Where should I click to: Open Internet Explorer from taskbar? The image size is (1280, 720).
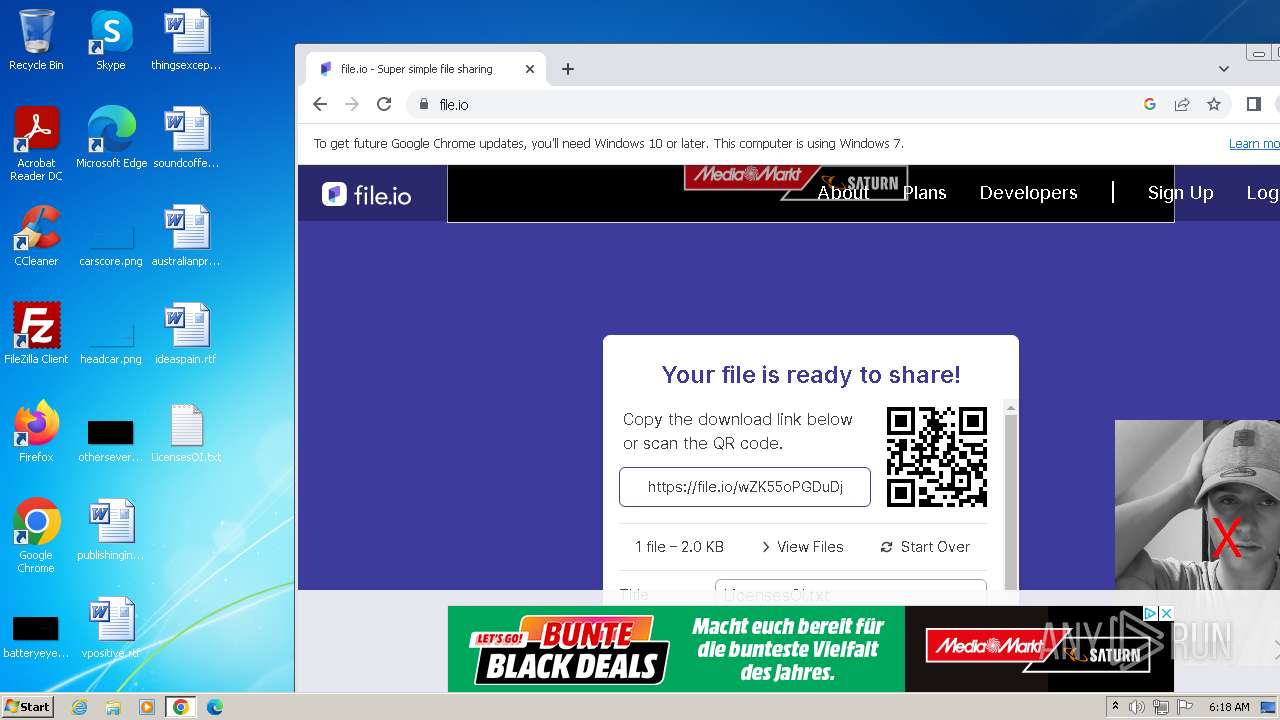(x=79, y=707)
